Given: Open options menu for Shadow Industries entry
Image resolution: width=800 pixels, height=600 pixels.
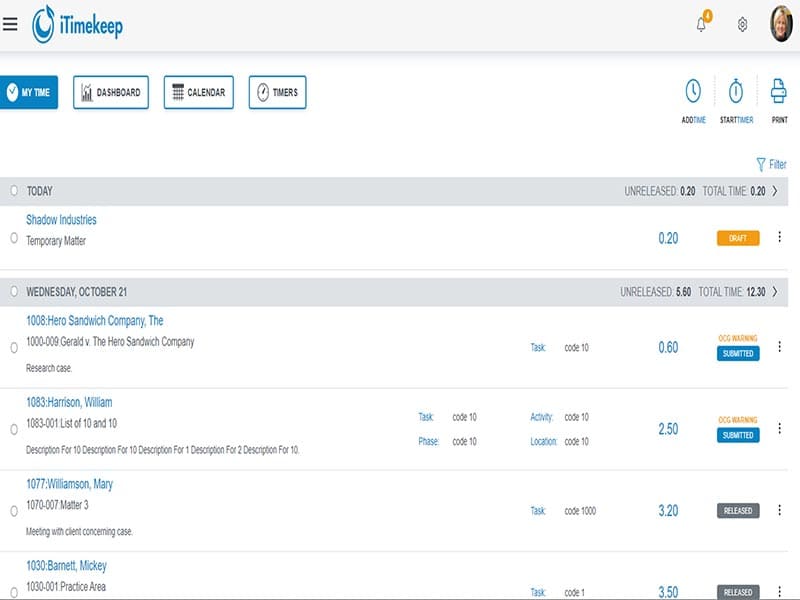Looking at the screenshot, I should [779, 238].
